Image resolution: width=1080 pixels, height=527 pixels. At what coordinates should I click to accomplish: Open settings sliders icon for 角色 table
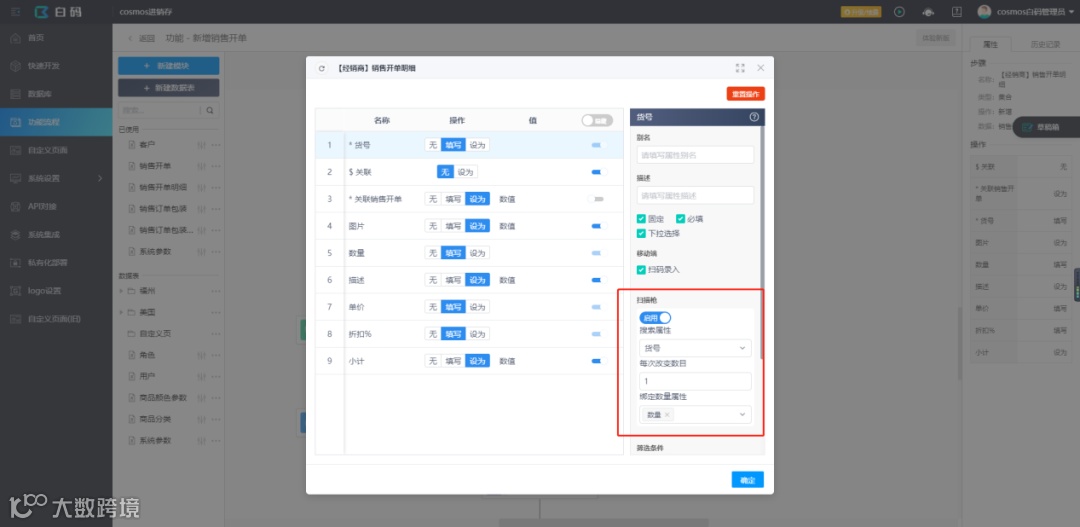click(202, 355)
